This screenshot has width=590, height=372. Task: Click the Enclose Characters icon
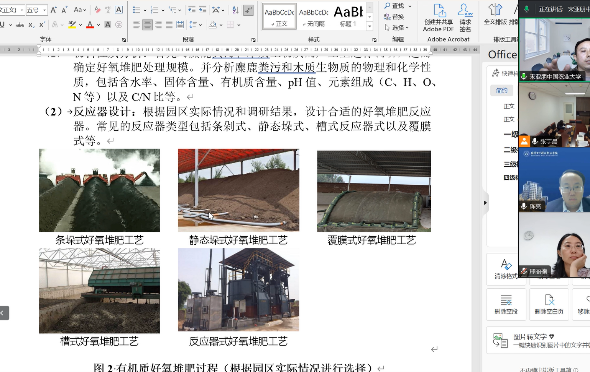119,25
